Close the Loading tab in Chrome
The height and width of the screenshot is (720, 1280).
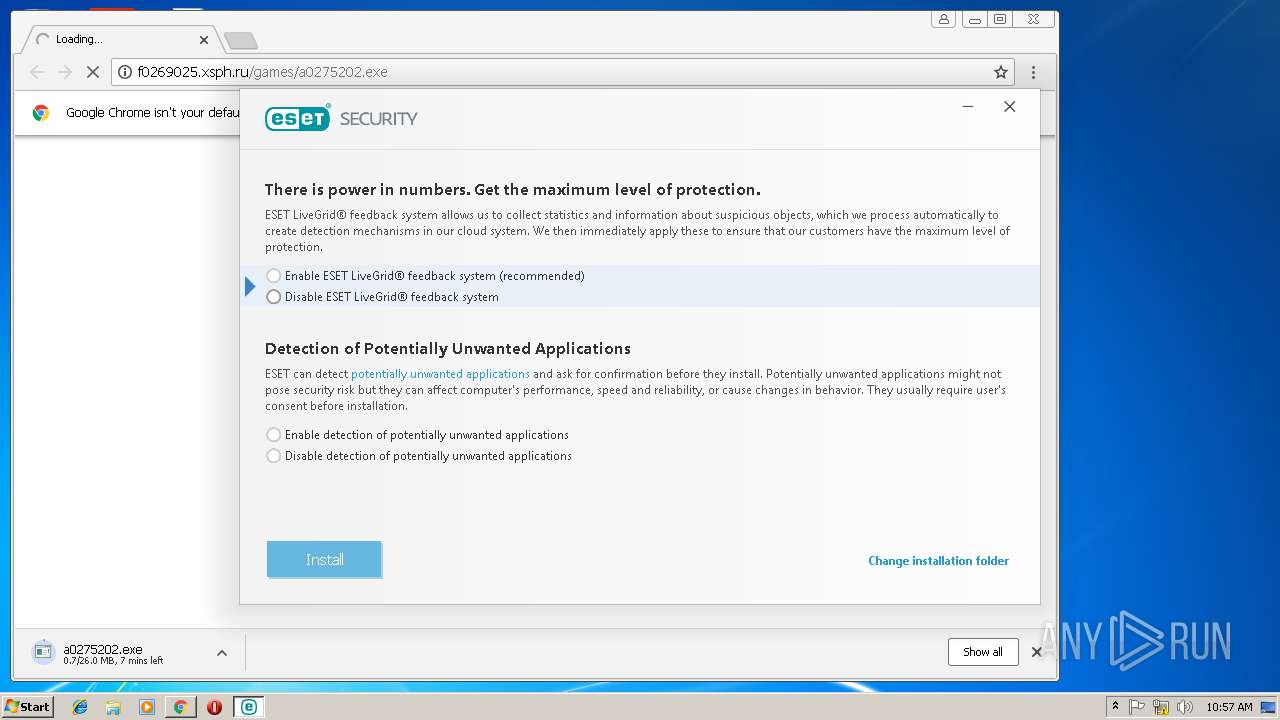click(x=204, y=40)
